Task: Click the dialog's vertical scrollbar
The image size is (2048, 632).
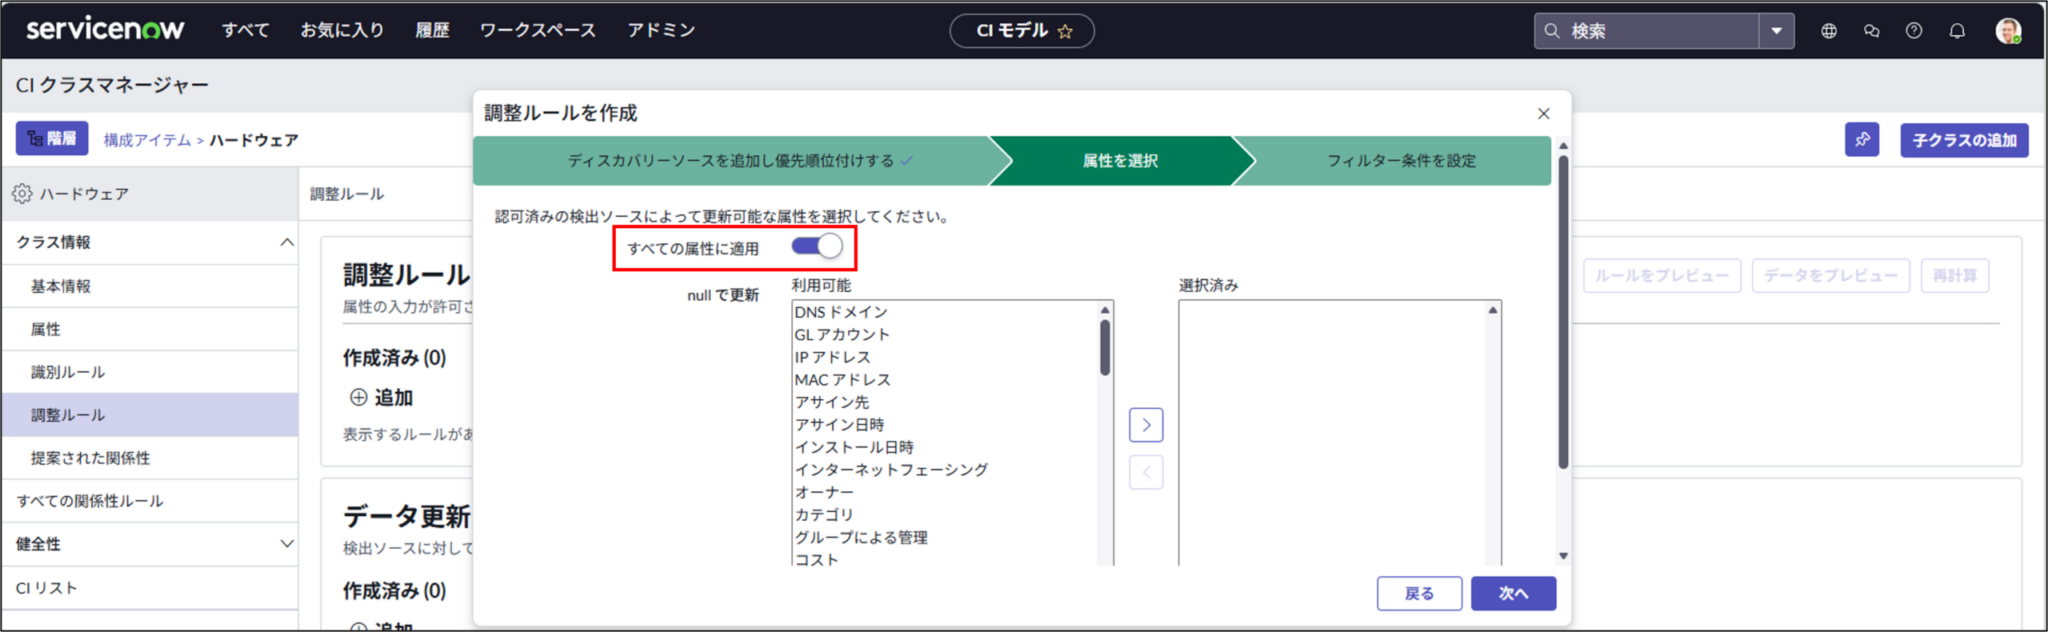Action: (1563, 310)
